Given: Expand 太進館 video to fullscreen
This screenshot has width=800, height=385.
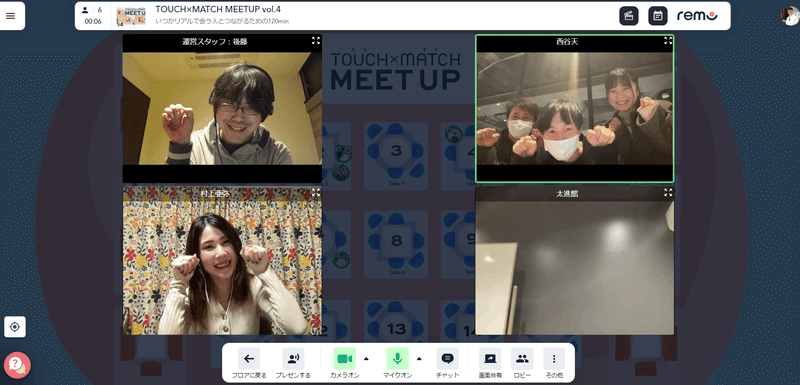Looking at the screenshot, I should coord(668,192).
